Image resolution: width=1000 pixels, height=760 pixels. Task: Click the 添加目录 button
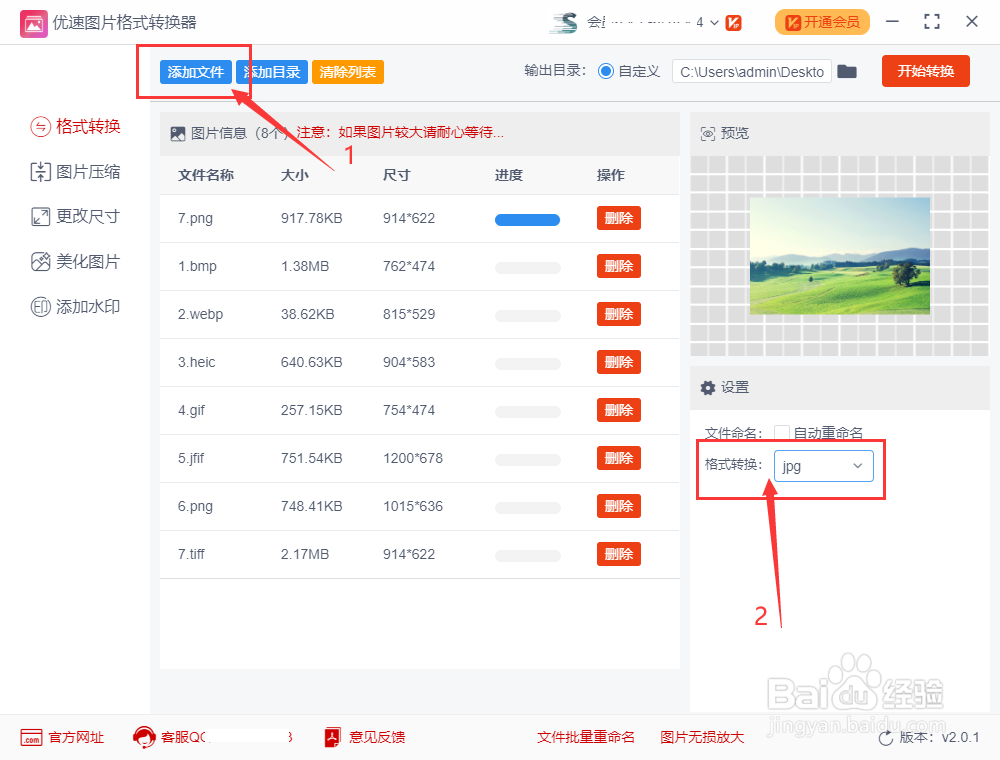tap(272, 72)
